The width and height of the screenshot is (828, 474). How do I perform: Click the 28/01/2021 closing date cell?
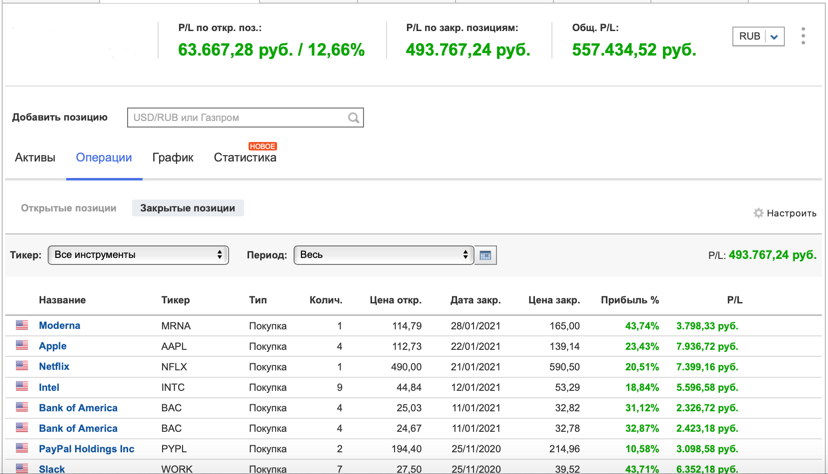coord(475,326)
